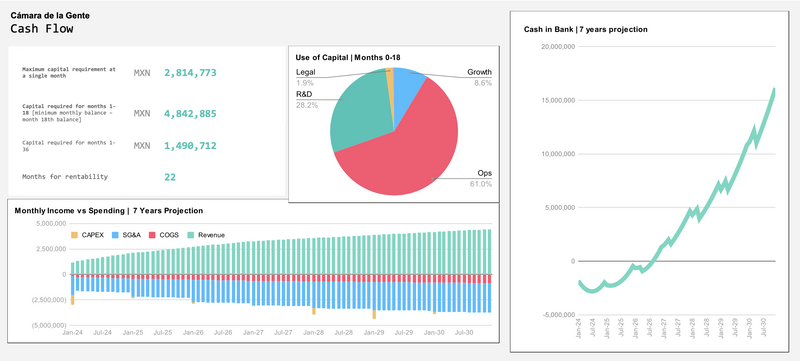Click the 'CAPEX' legend label
800x361 pixels.
click(93, 235)
